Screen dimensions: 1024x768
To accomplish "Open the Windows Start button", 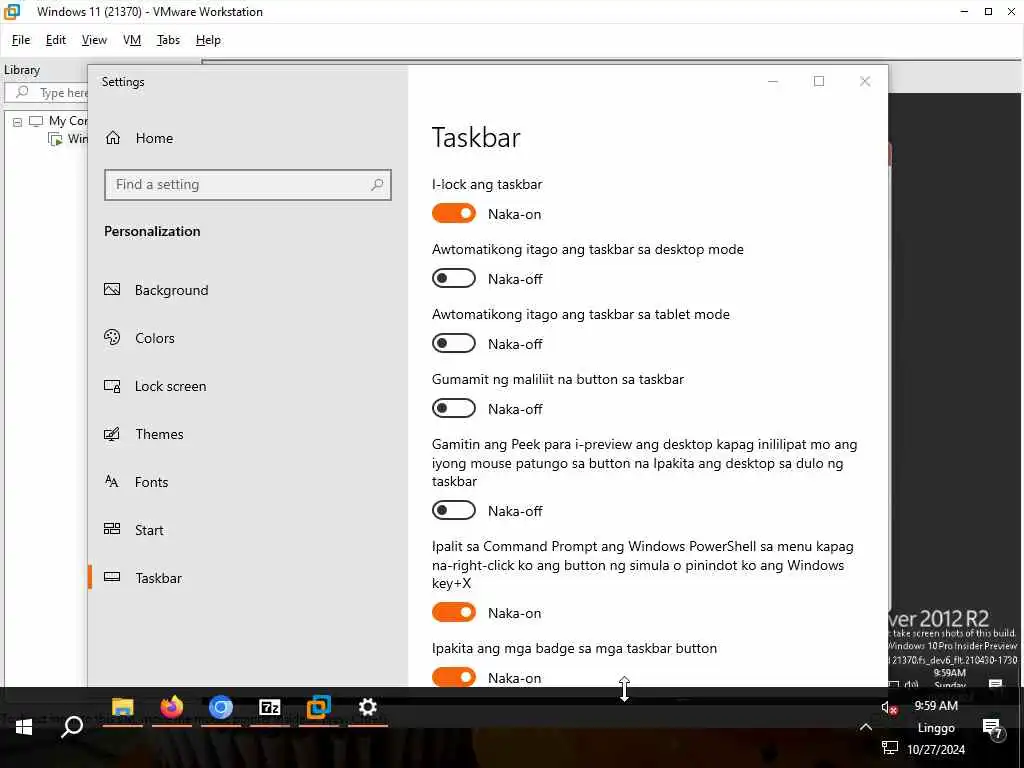I will [x=24, y=727].
